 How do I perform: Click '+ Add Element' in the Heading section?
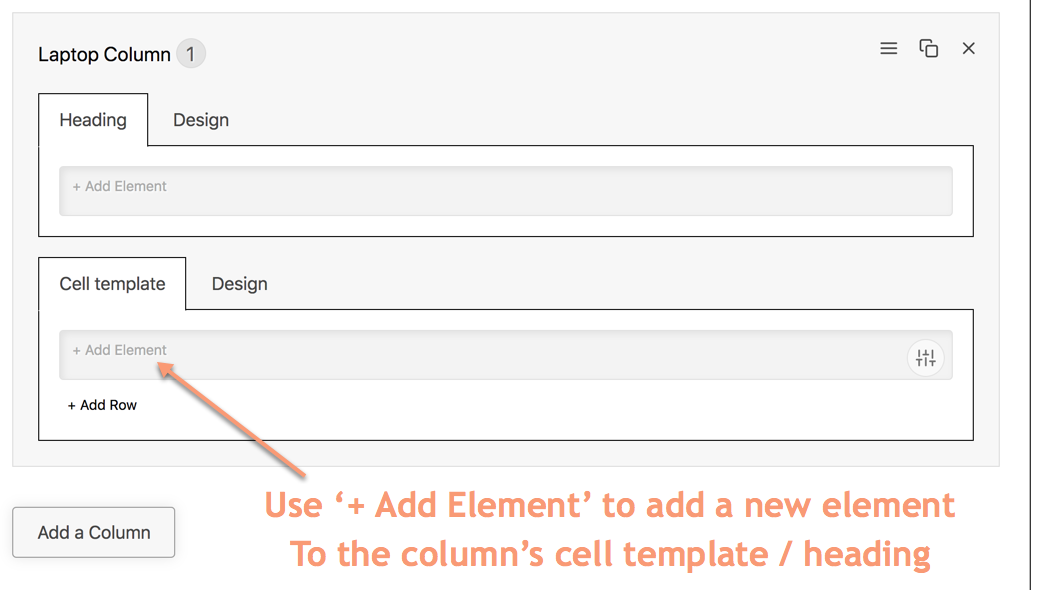(x=120, y=186)
